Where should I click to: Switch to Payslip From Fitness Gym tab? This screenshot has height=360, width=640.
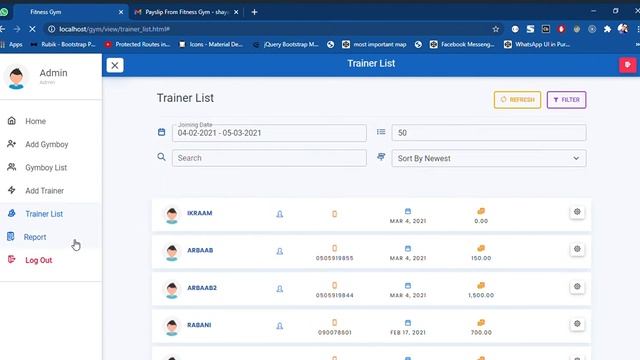pyautogui.click(x=186, y=12)
